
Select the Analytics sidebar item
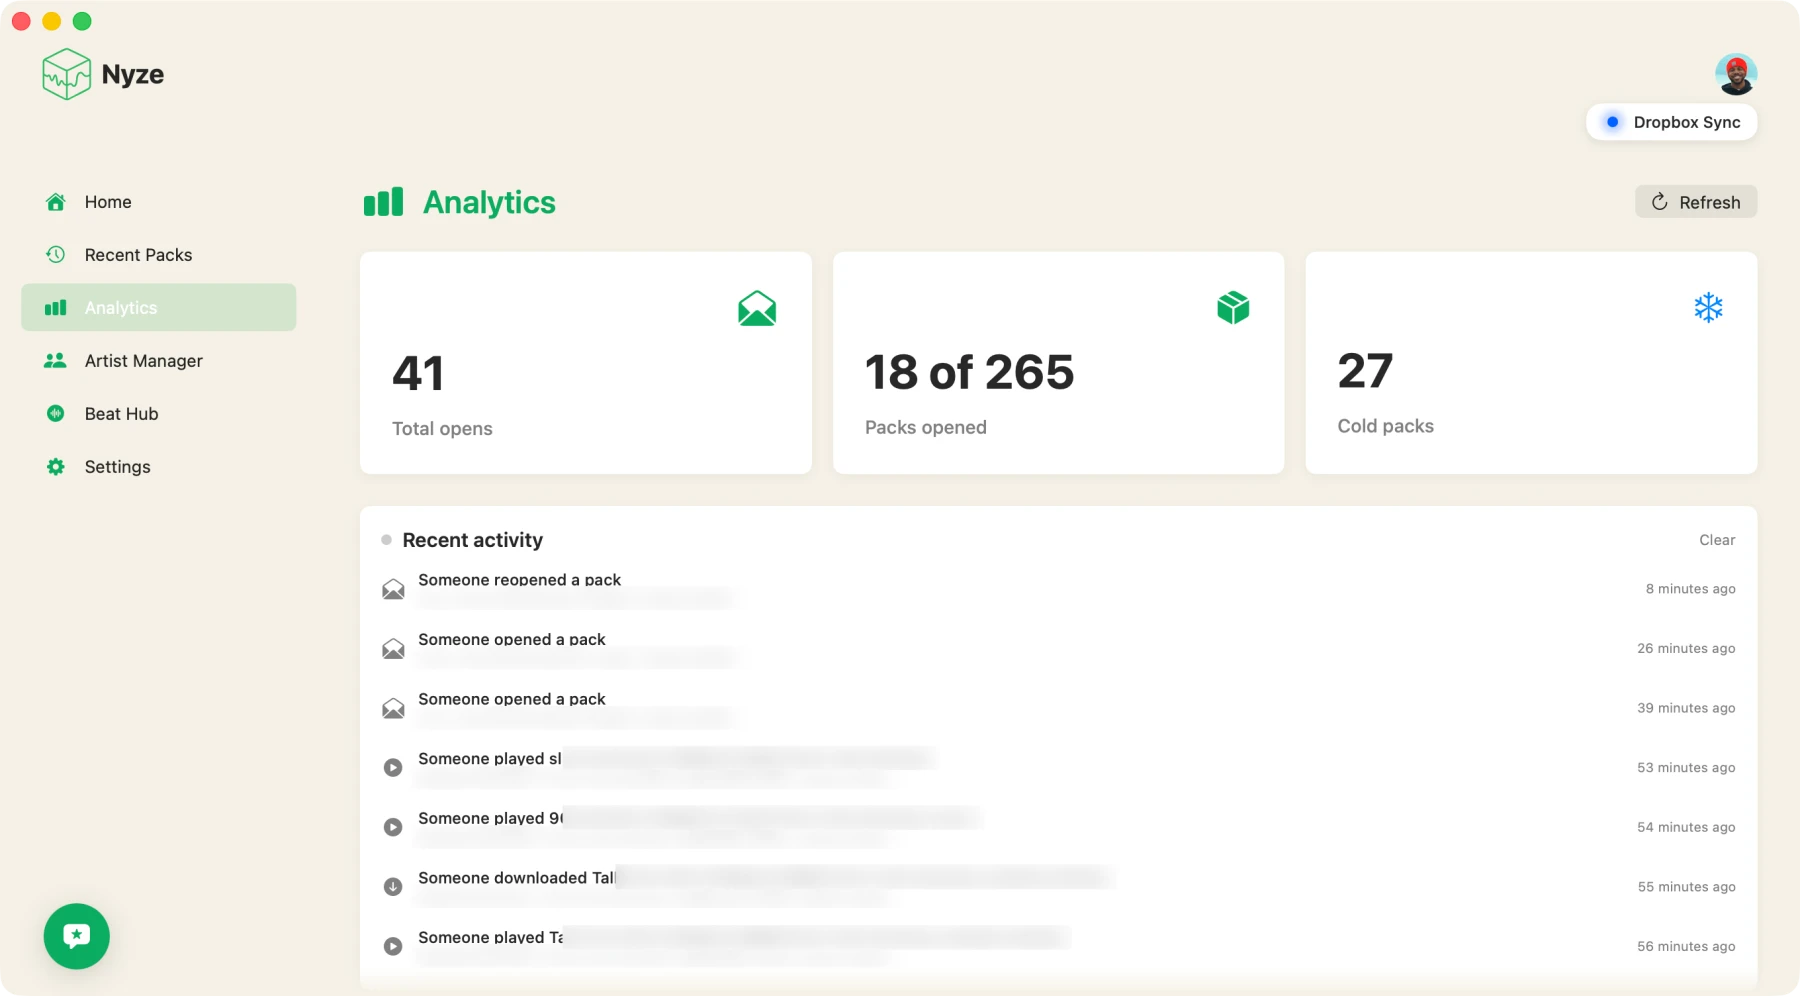158,307
